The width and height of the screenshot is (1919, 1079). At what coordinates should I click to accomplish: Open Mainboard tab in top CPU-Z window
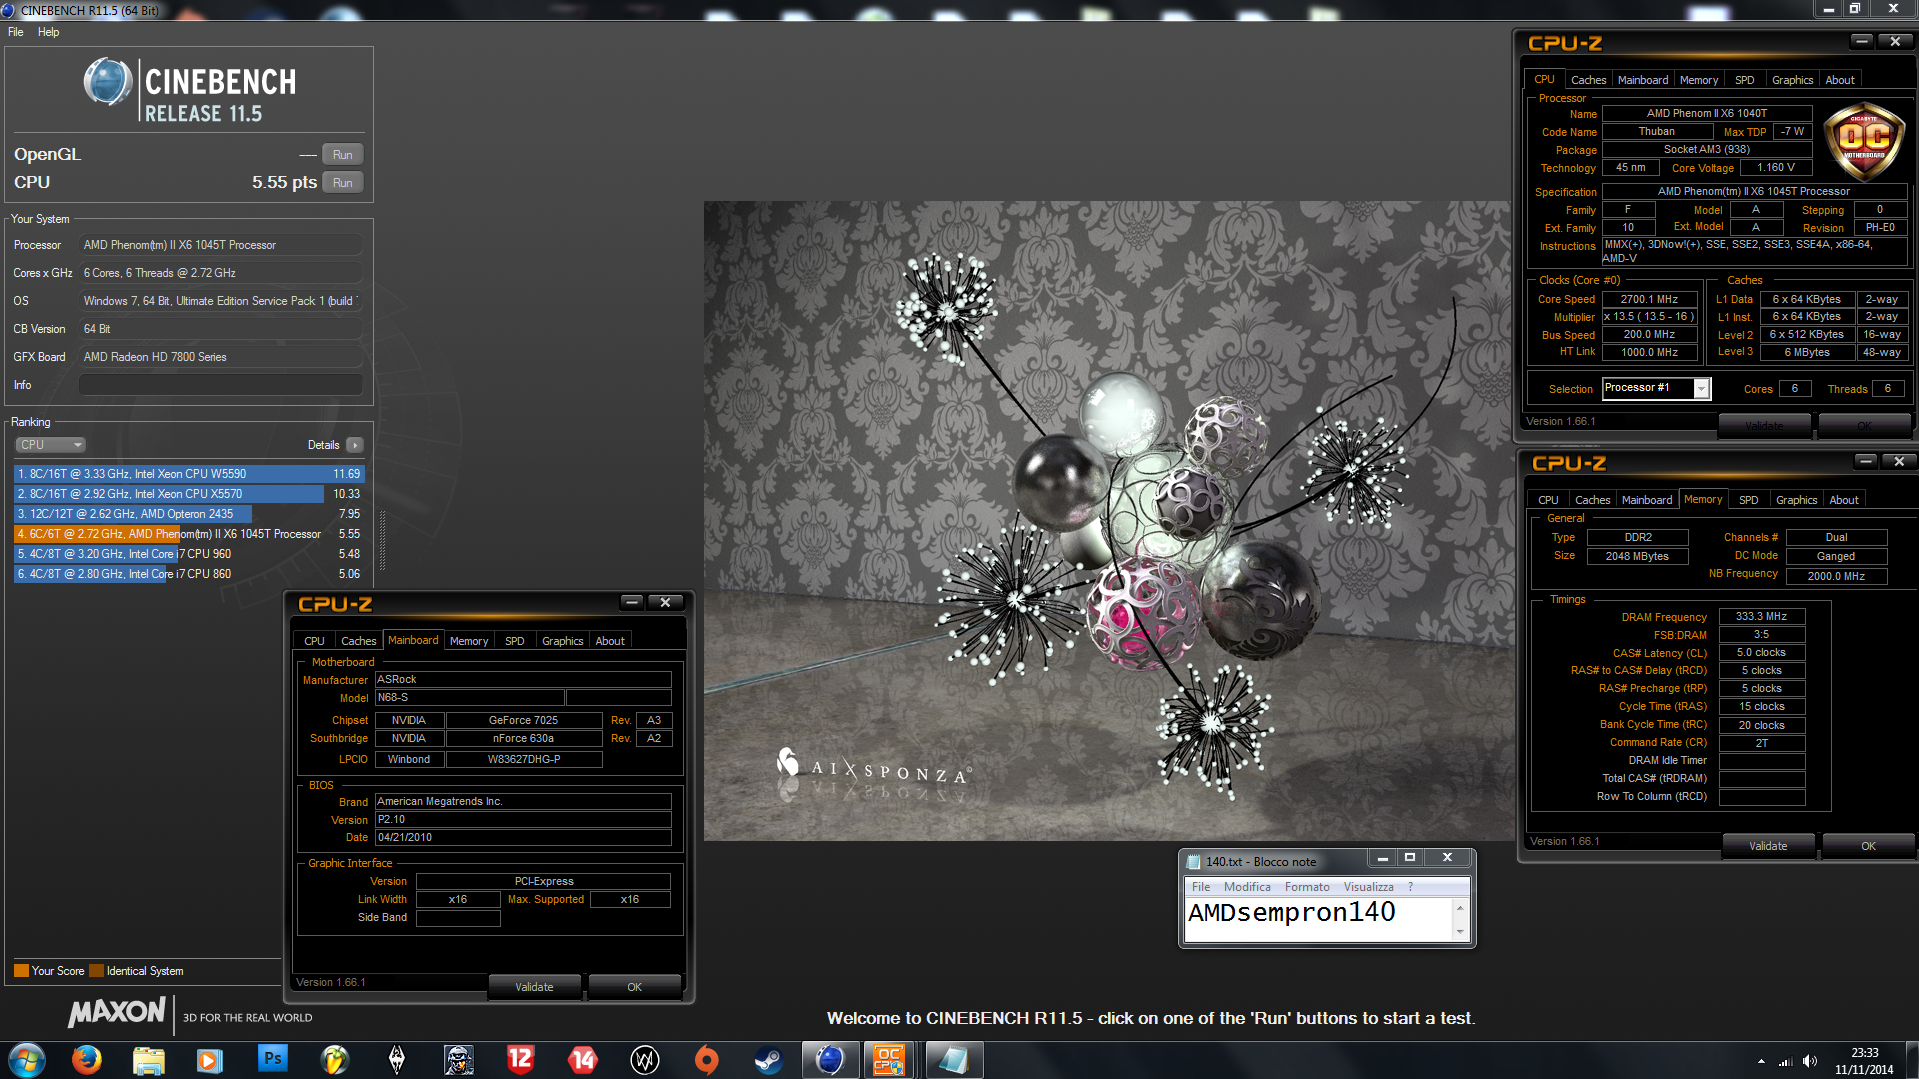(x=1643, y=80)
